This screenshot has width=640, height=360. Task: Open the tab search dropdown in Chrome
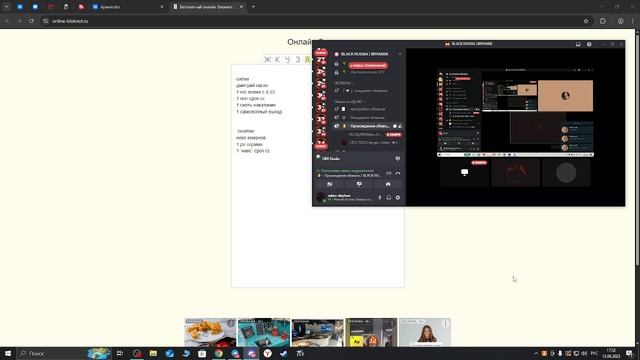(6, 7)
